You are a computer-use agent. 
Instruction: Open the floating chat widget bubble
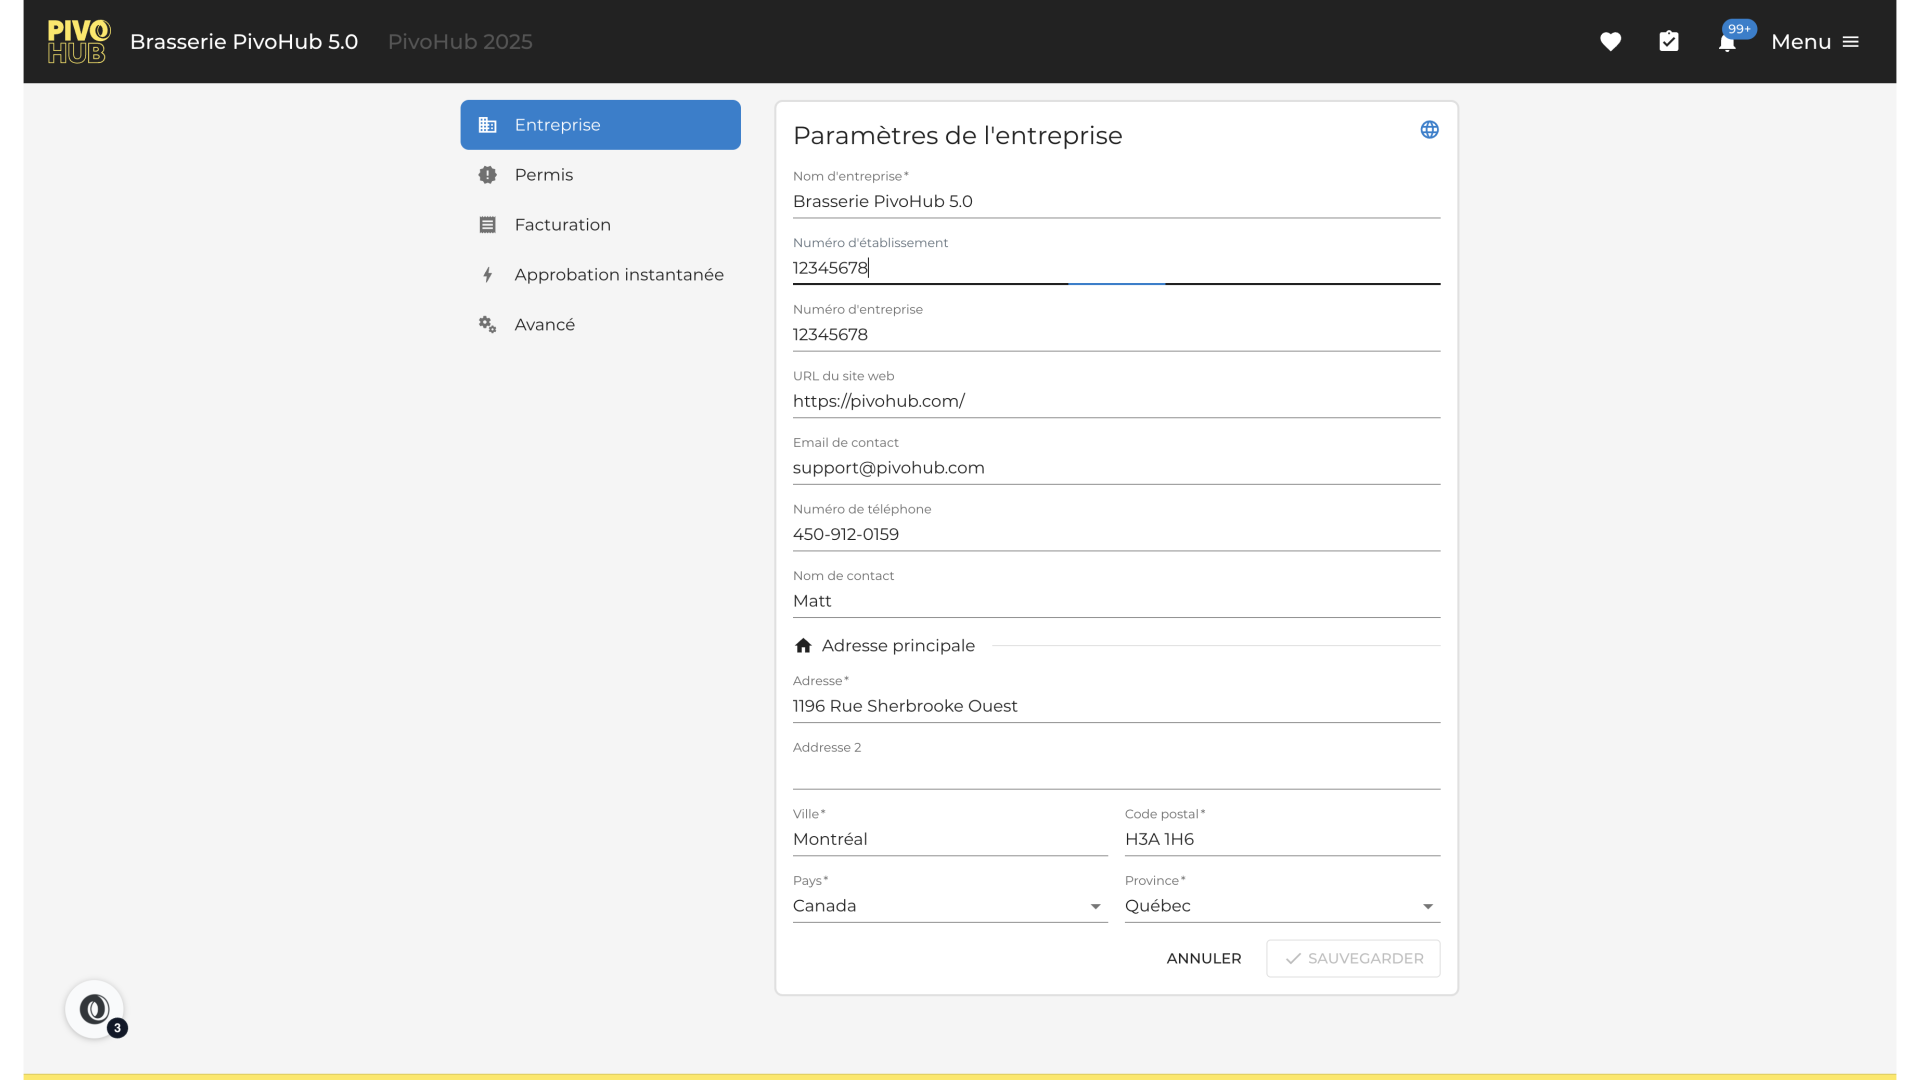click(x=95, y=1009)
